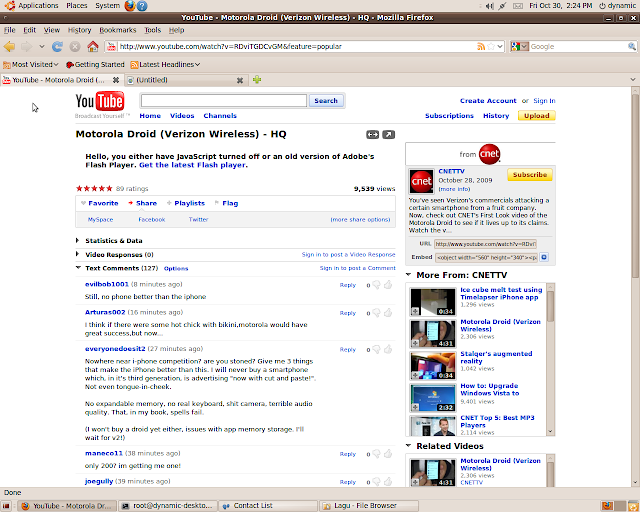Open the back/forward history dropdown arrow
The image size is (640, 512).
[x=42, y=47]
